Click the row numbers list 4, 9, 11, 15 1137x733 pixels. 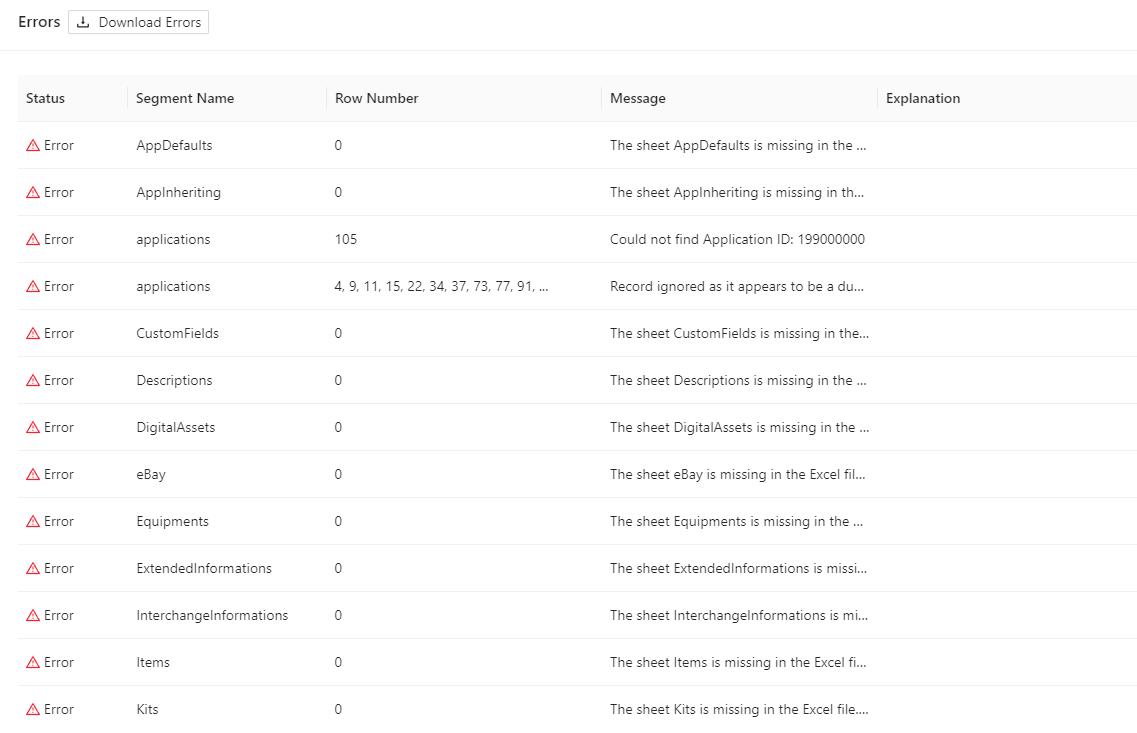[x=441, y=286]
